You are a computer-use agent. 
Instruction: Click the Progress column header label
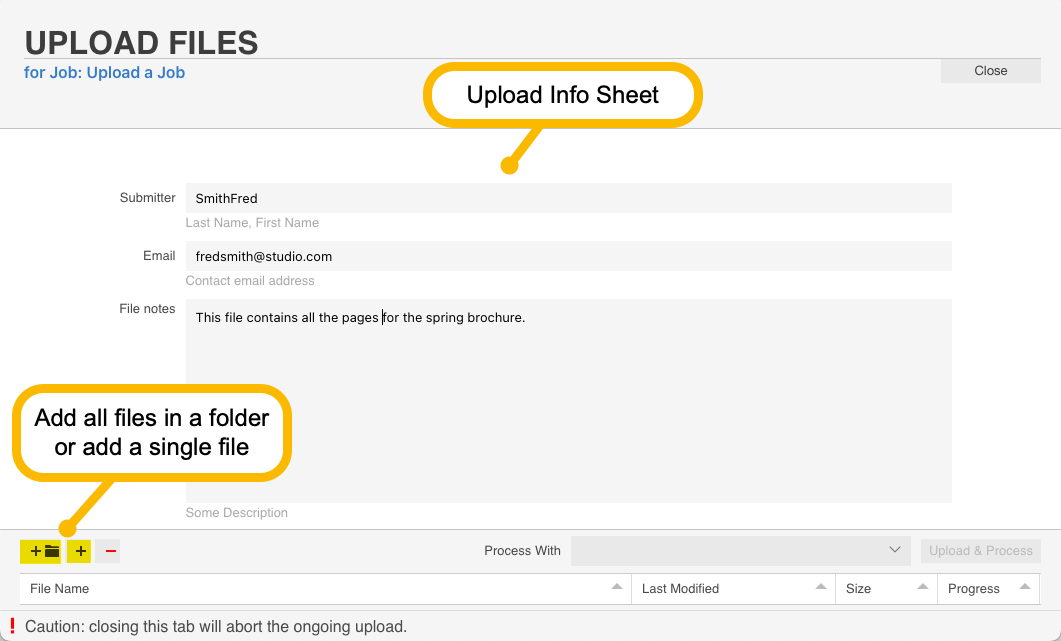point(973,589)
